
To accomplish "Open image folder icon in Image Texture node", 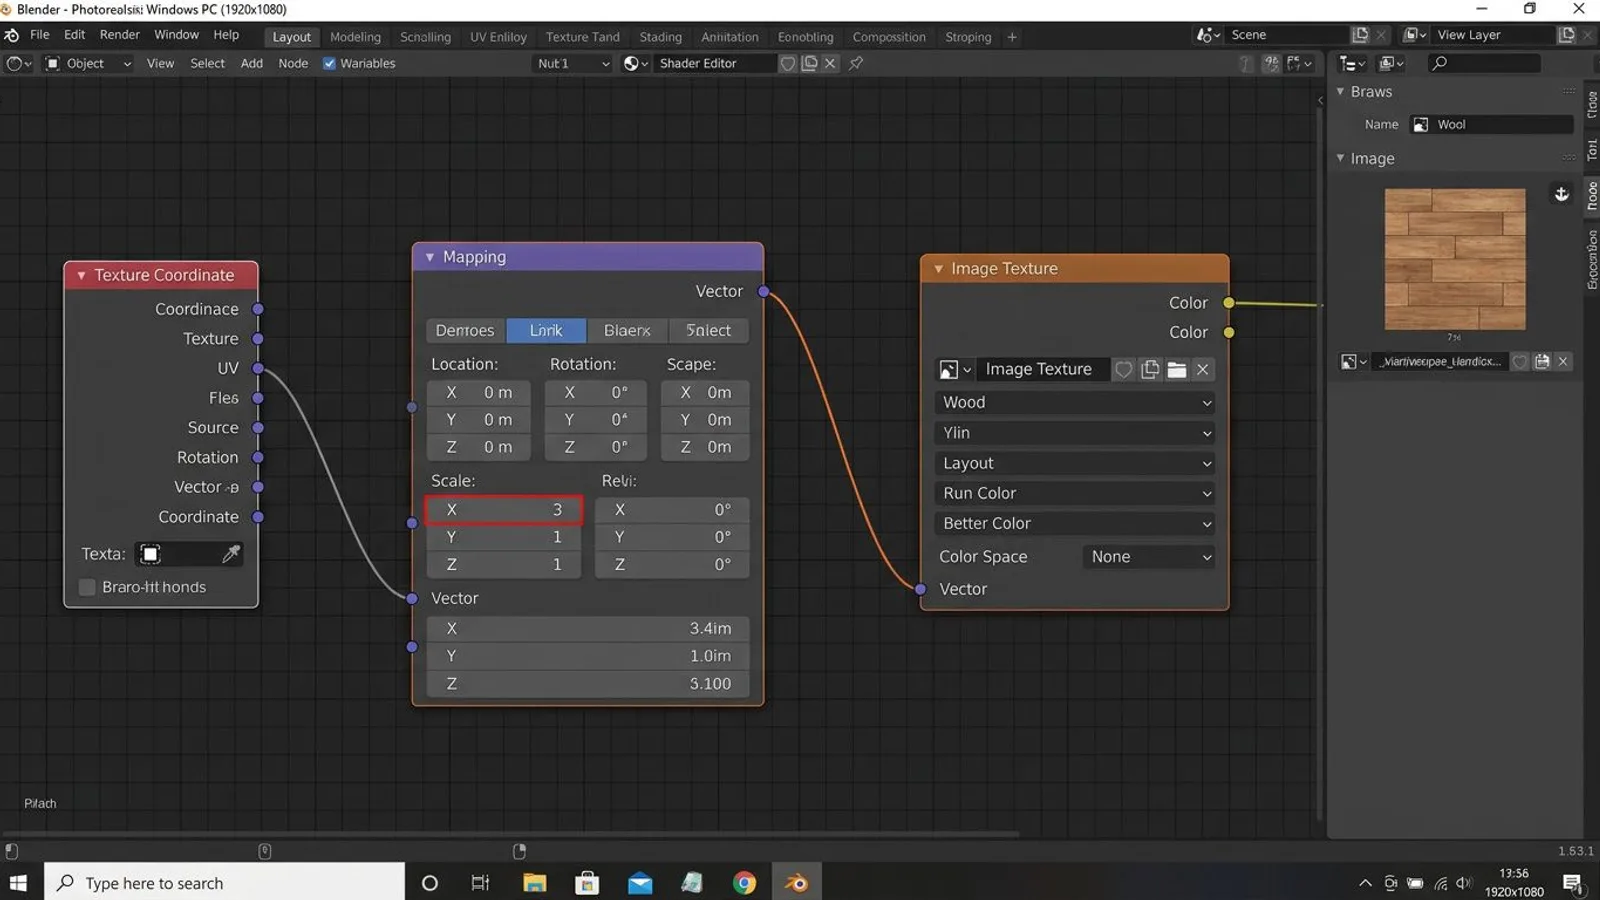I will tap(1177, 370).
